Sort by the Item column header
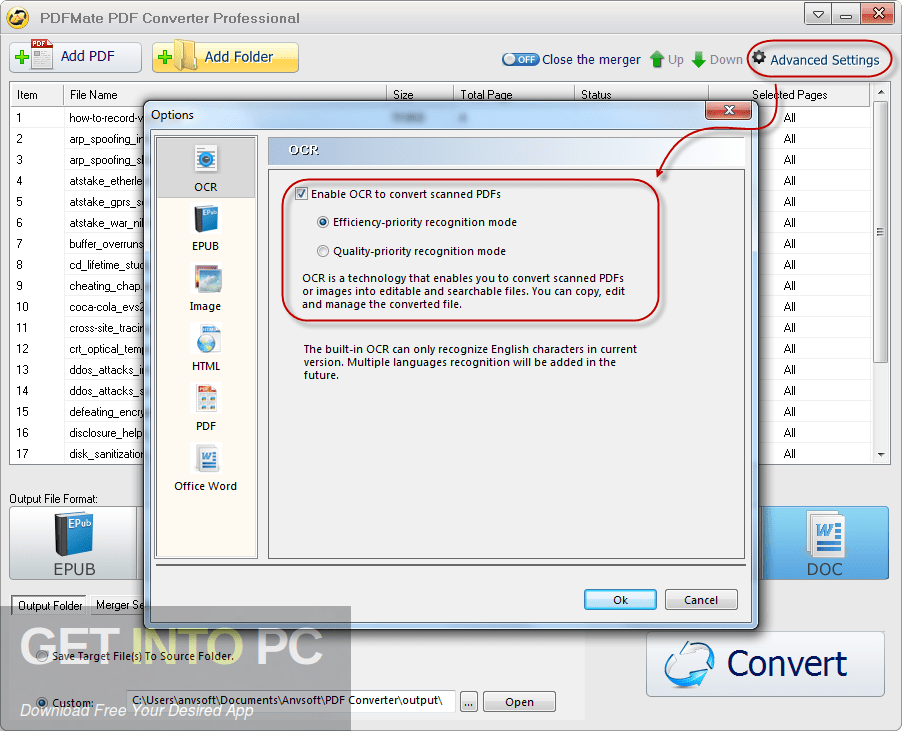Image resolution: width=902 pixels, height=731 pixels. coord(37,94)
